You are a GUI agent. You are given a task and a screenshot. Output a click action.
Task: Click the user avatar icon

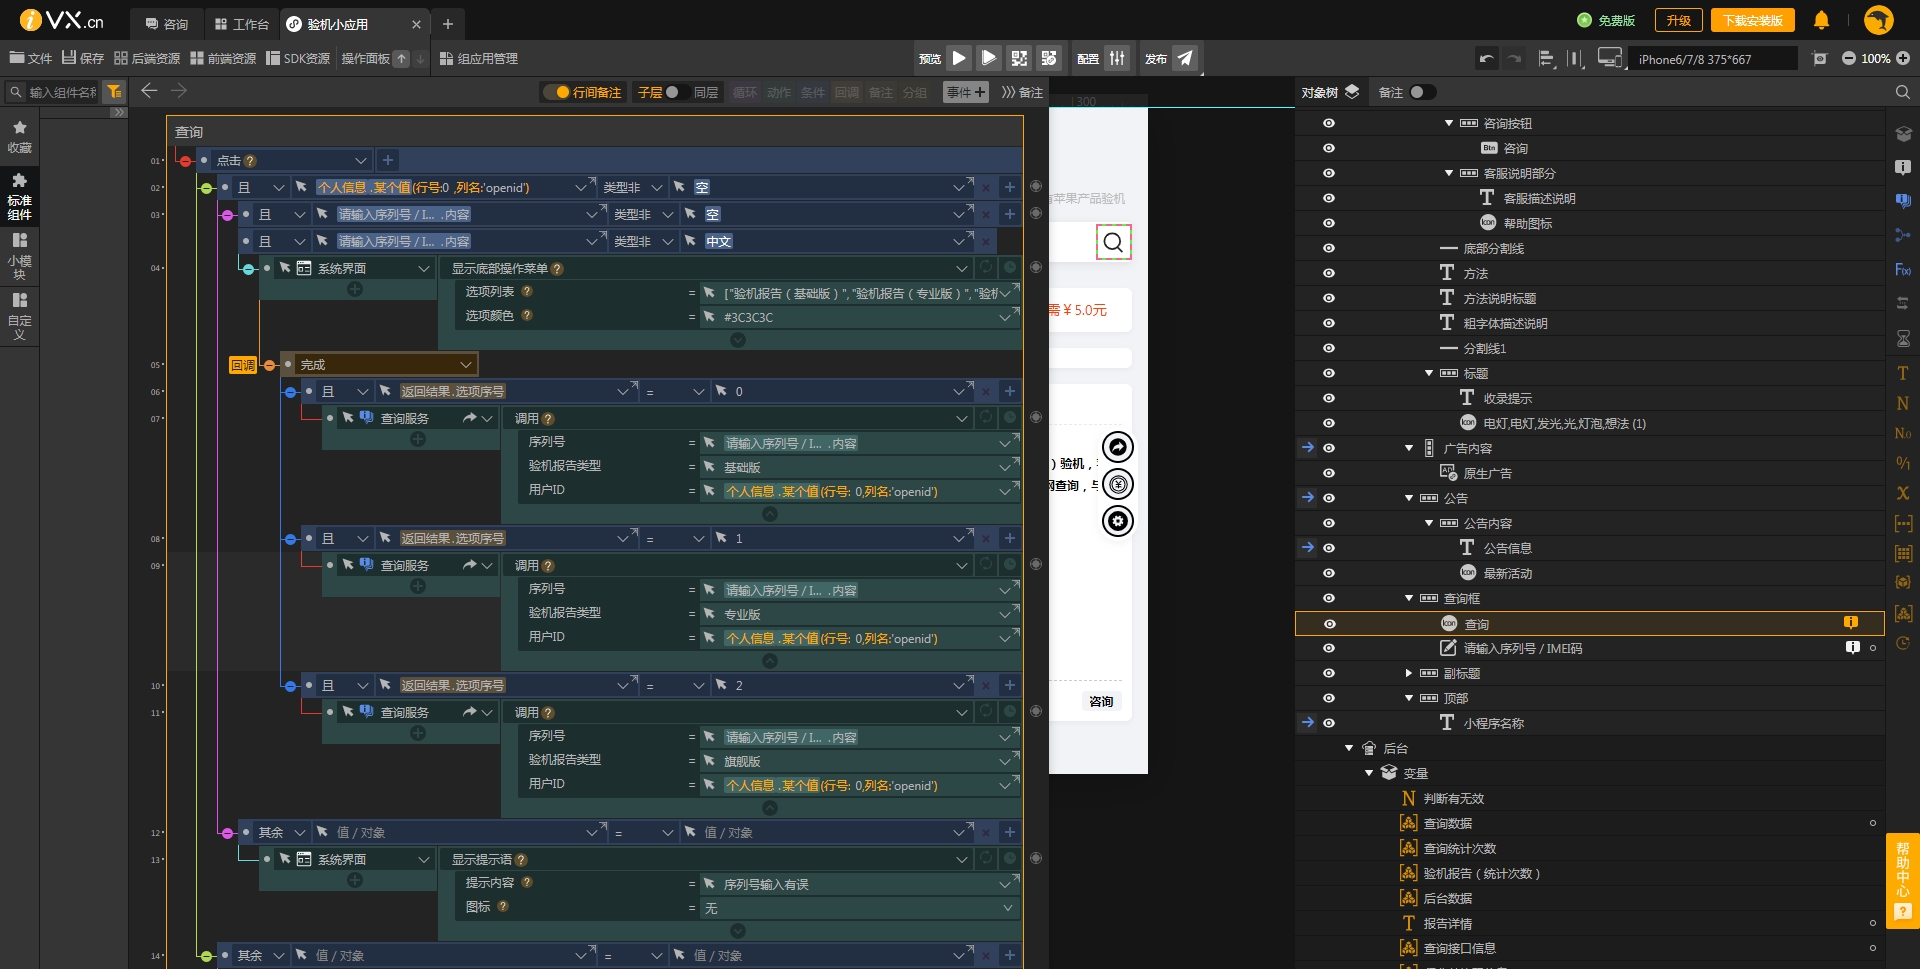click(1879, 20)
